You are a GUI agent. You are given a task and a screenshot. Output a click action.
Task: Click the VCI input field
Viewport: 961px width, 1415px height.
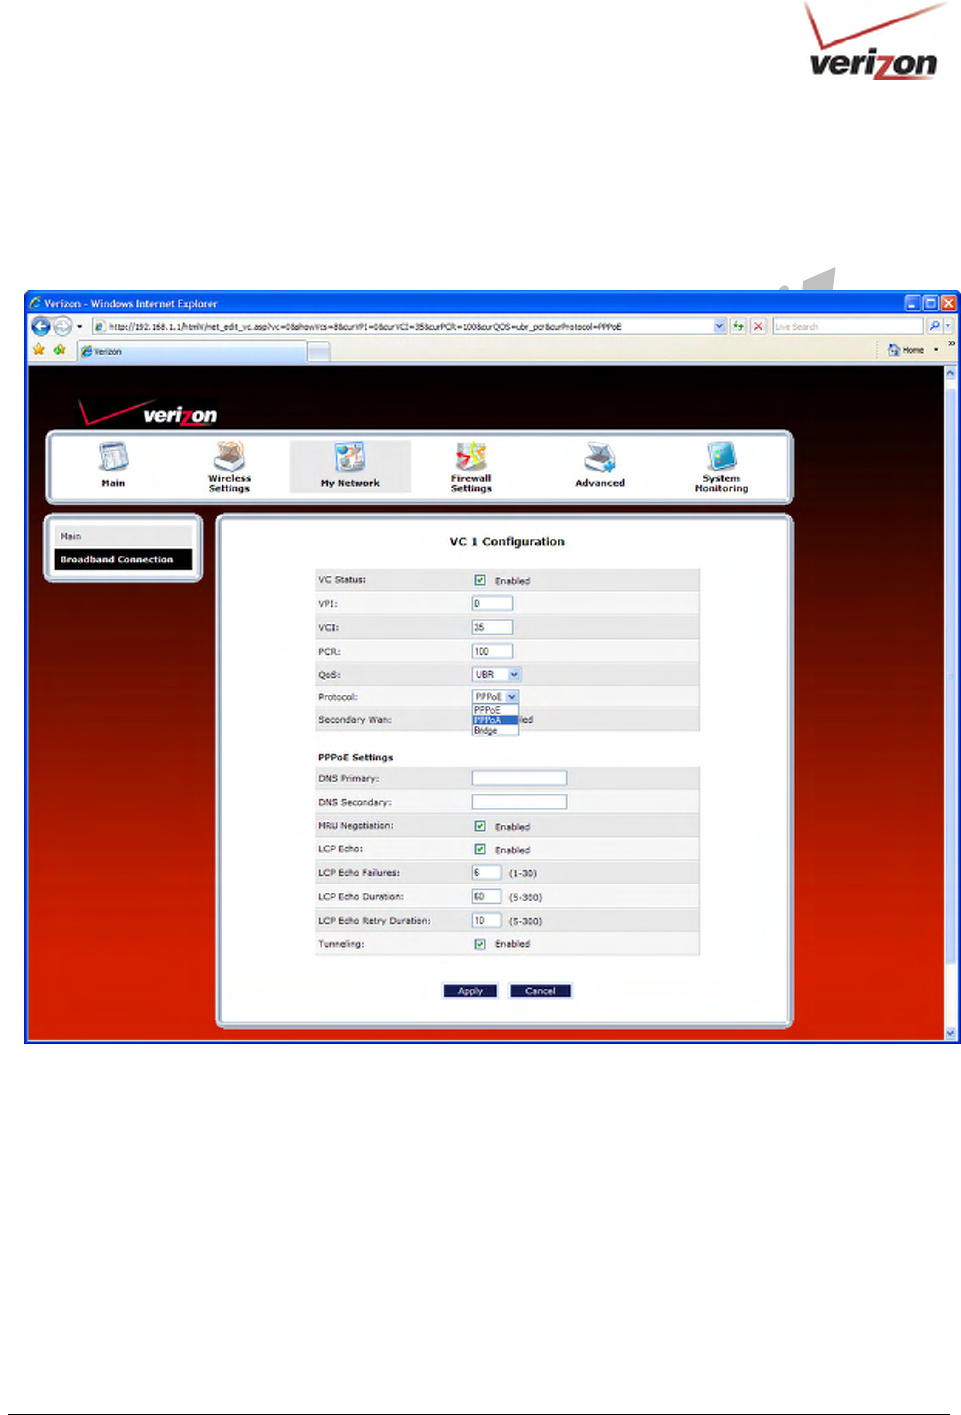[x=492, y=627]
